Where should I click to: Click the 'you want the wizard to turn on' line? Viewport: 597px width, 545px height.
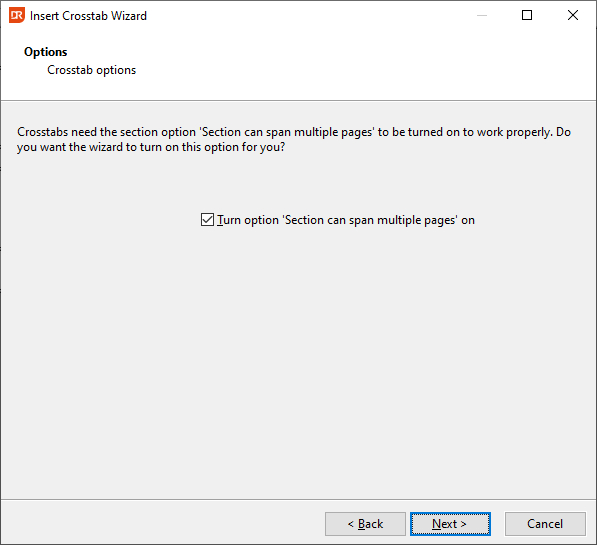click(x=151, y=147)
